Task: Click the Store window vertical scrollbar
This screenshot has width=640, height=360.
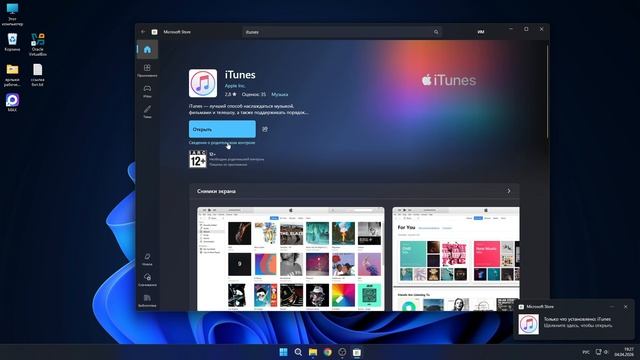Action: (x=547, y=92)
